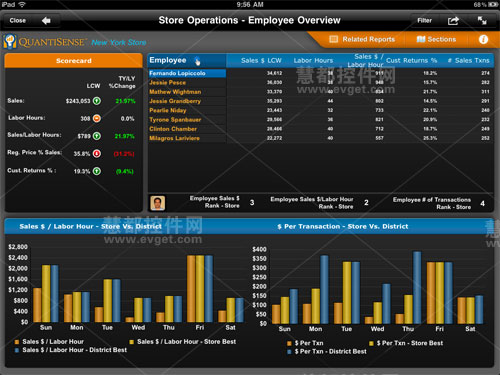Select the Scorecard tab
This screenshot has height=375, width=500.
point(73,61)
